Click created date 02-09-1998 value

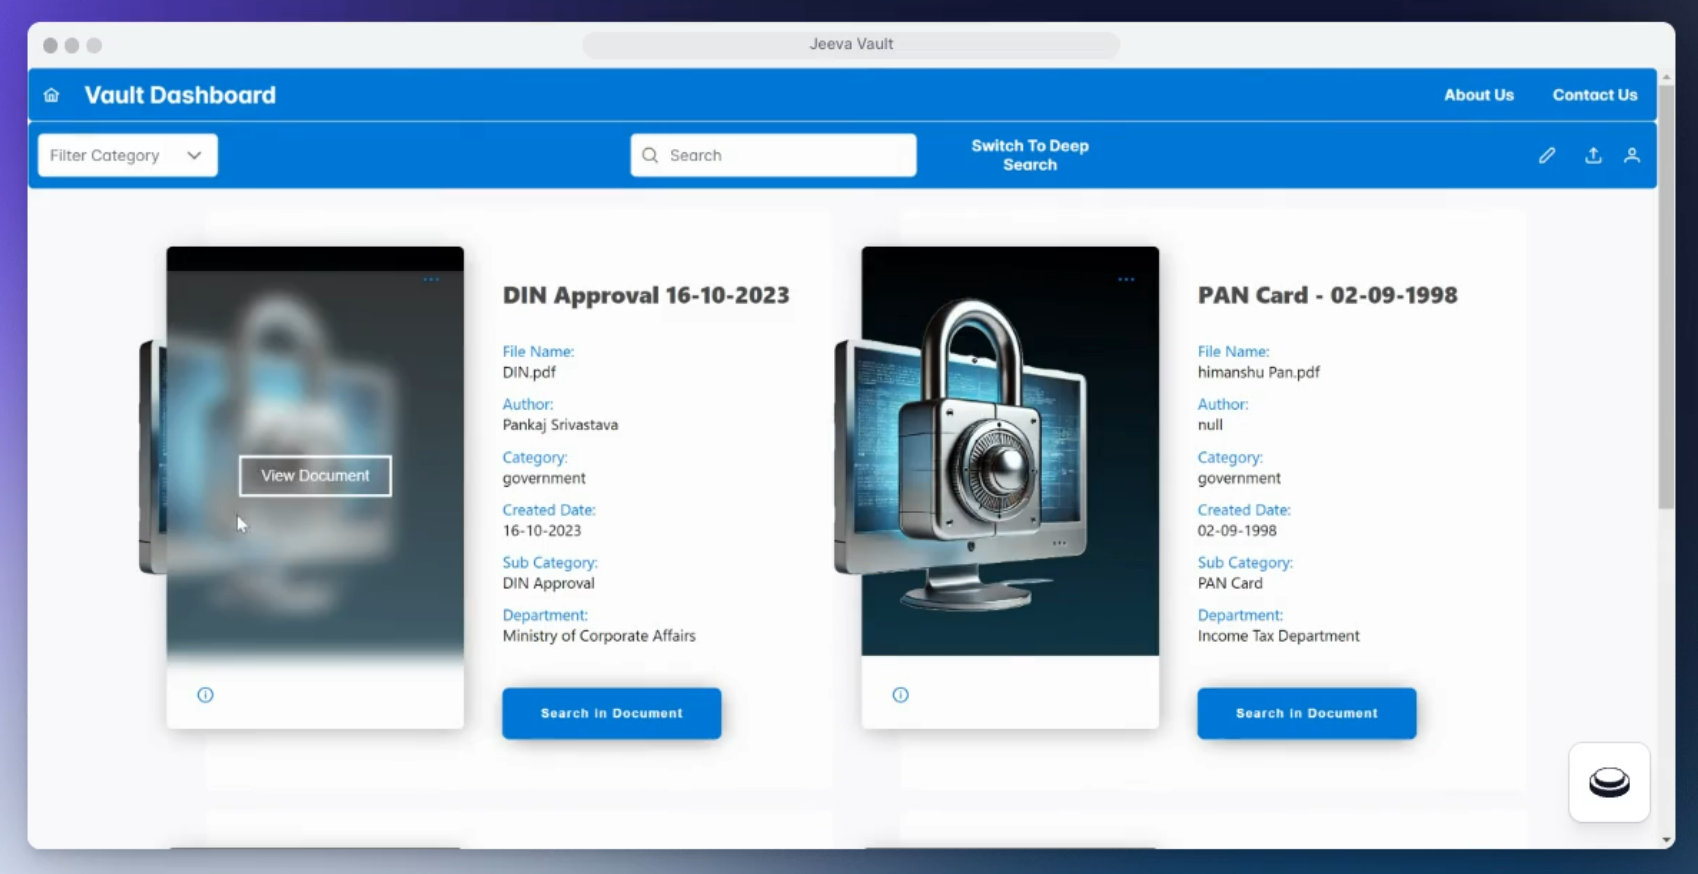[1237, 531]
